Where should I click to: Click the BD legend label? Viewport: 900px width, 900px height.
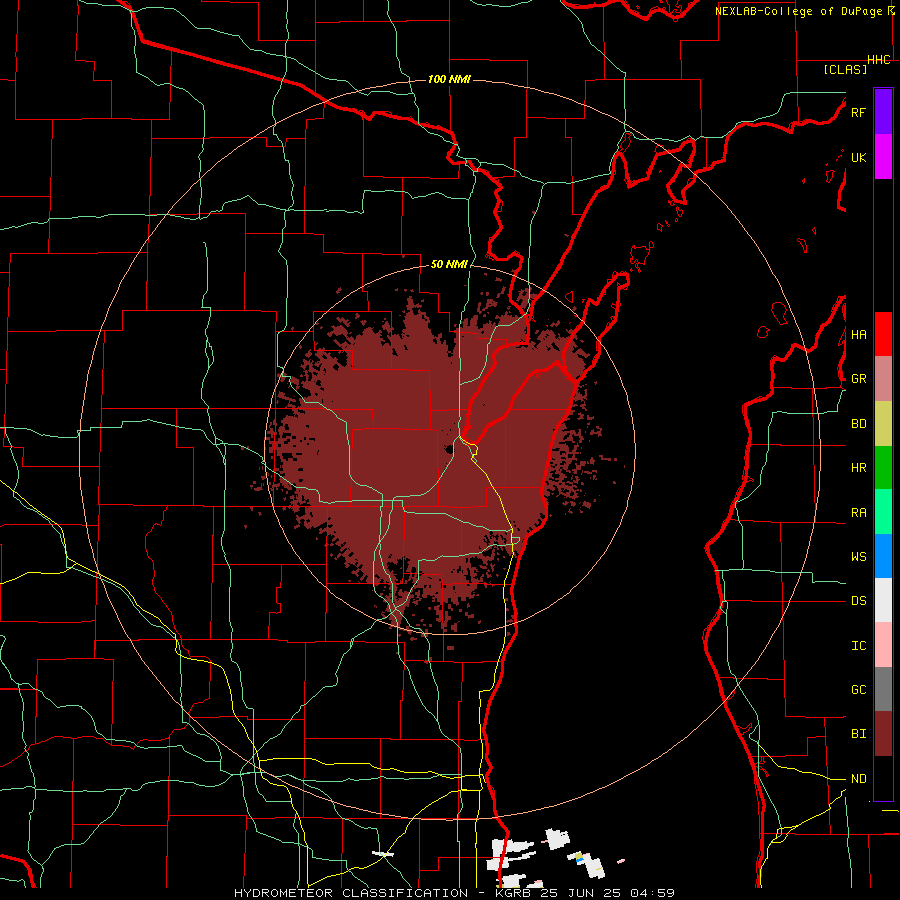[x=858, y=424]
